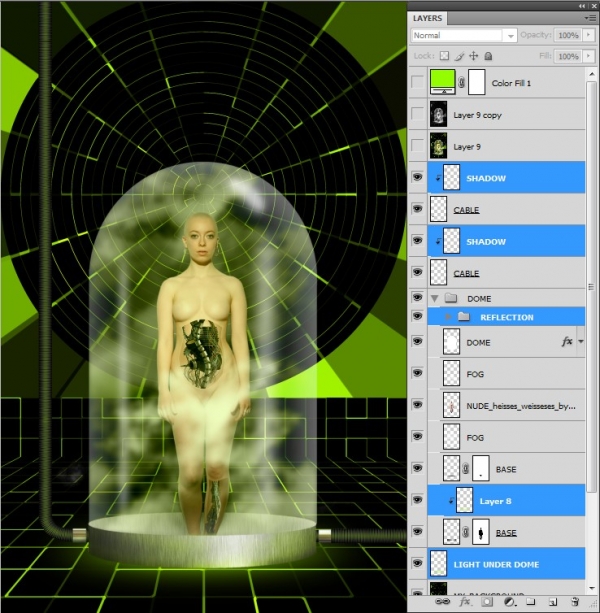Select the BASE mask with black figure silhouette

(x=481, y=532)
